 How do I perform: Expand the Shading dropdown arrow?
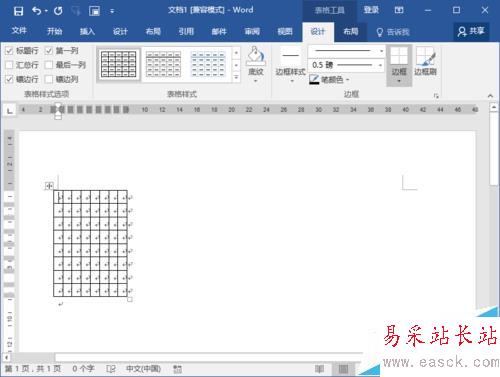click(256, 81)
